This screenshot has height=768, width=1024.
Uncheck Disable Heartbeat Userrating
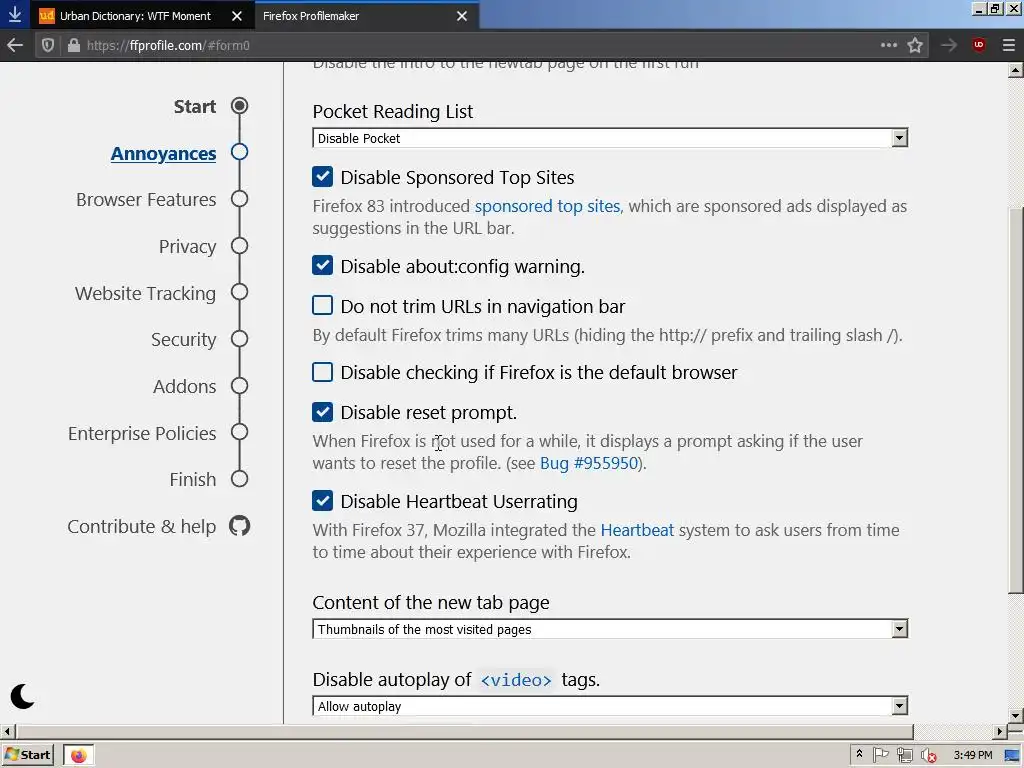pos(323,501)
